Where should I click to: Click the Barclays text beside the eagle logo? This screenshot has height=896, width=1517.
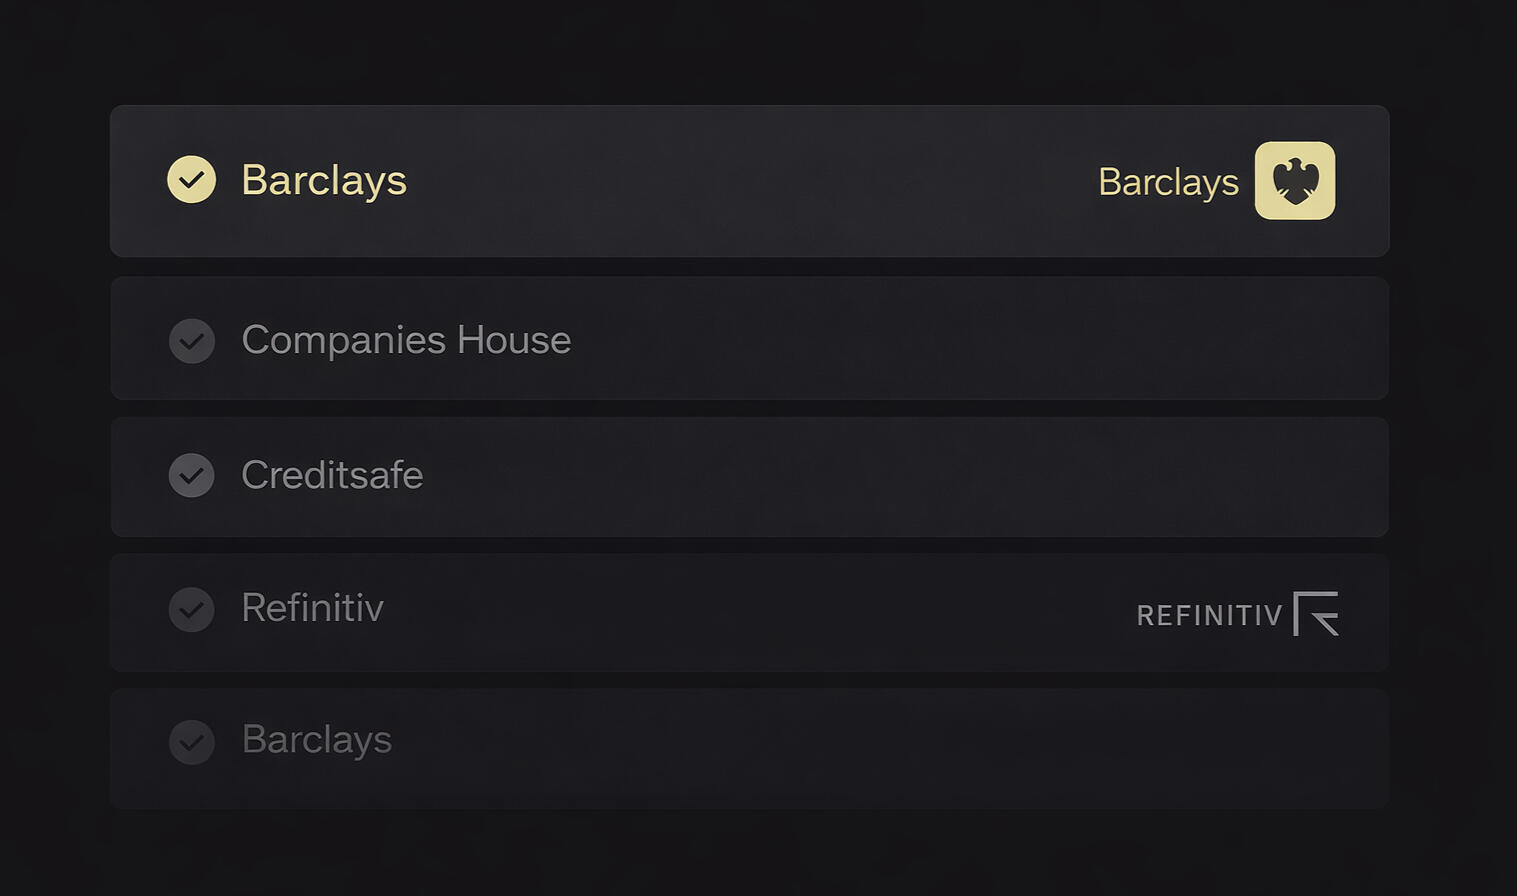pyautogui.click(x=1168, y=183)
